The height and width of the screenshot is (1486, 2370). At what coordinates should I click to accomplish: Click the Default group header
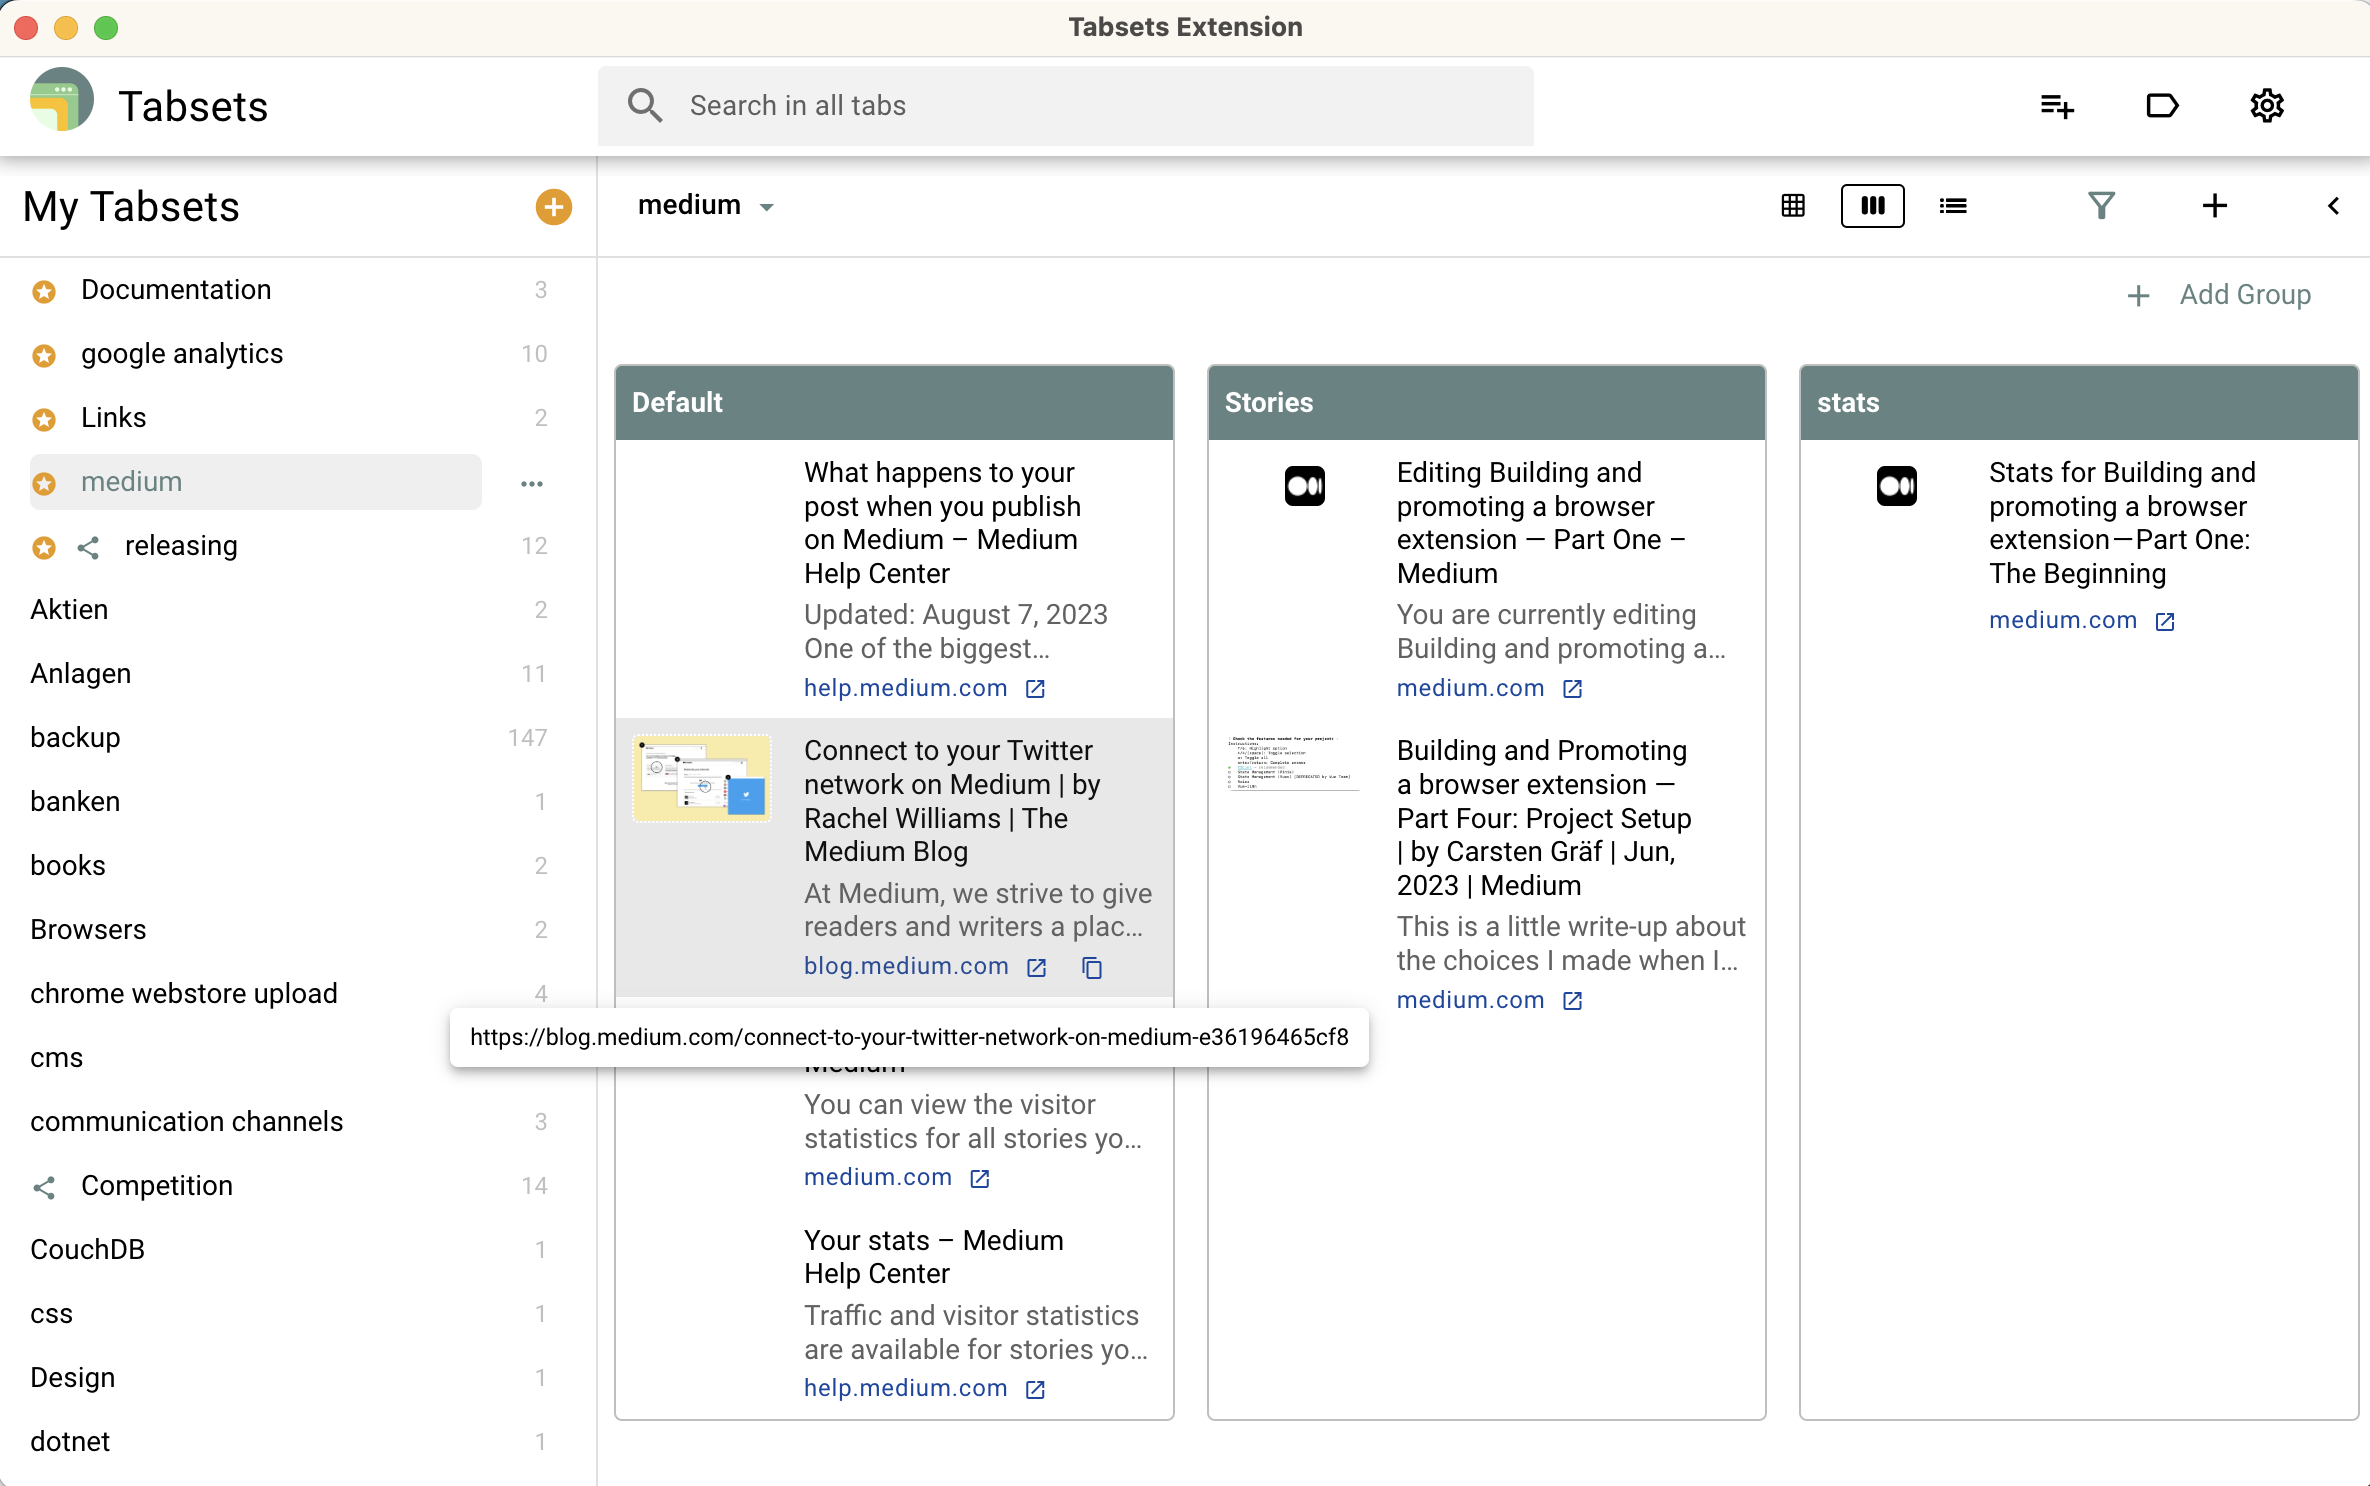pyautogui.click(x=894, y=403)
